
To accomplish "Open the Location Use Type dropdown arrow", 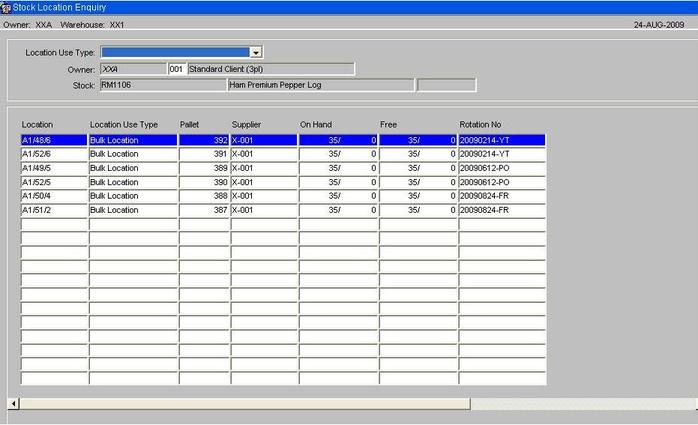I will click(256, 53).
